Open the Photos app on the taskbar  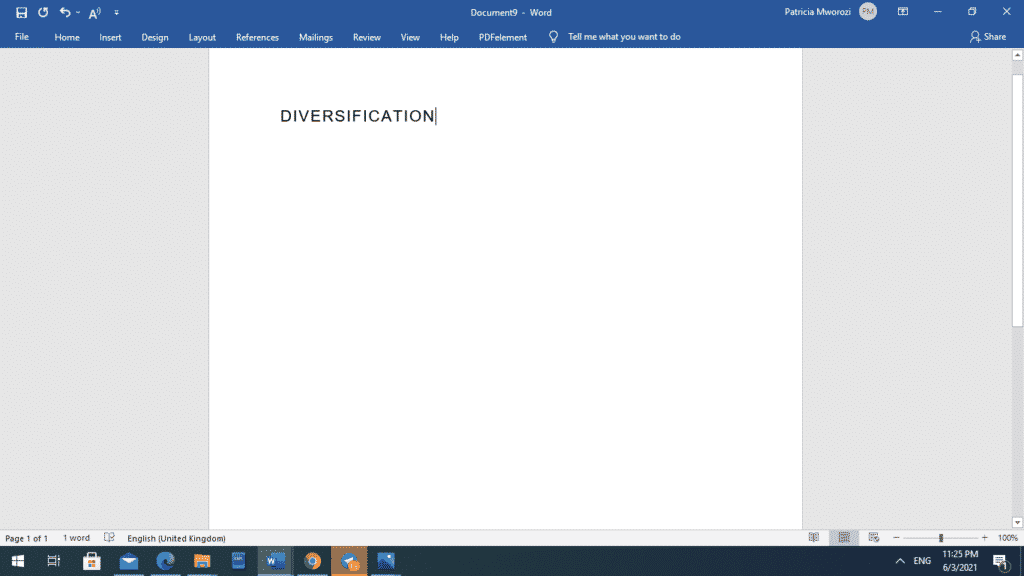pyautogui.click(x=385, y=561)
